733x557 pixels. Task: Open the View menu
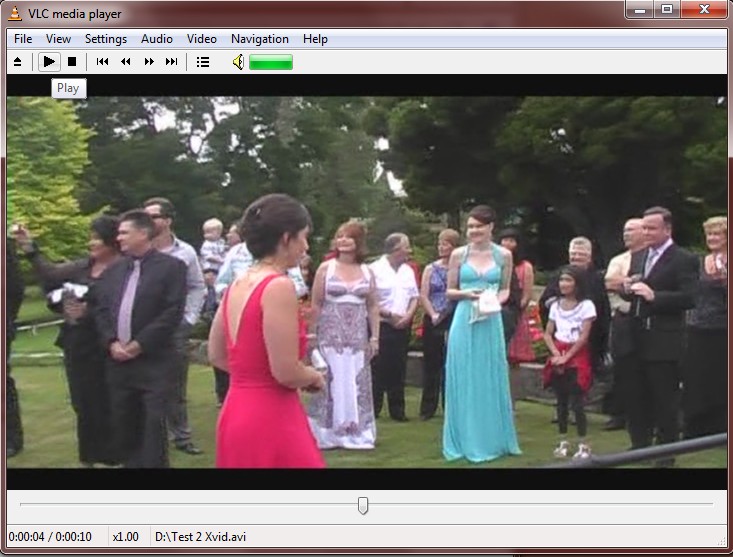[x=58, y=39]
